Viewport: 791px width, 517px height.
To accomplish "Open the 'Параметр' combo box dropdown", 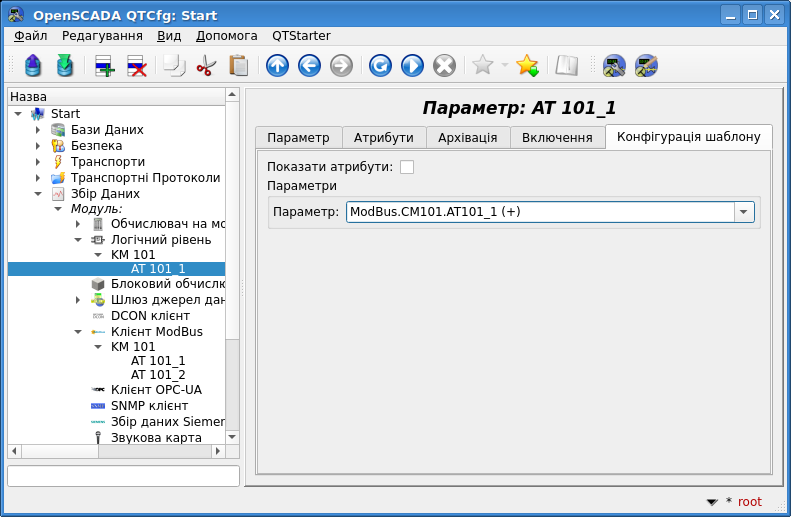I will point(743,212).
